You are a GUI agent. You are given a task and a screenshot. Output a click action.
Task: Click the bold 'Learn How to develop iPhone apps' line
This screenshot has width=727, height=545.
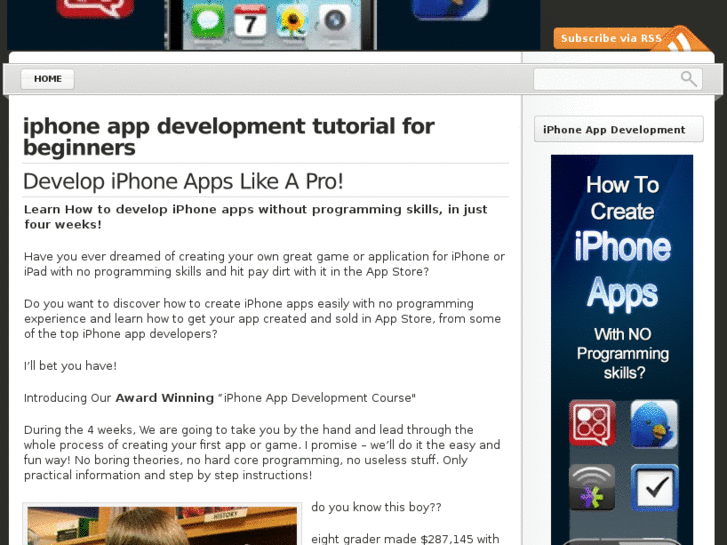click(255, 217)
